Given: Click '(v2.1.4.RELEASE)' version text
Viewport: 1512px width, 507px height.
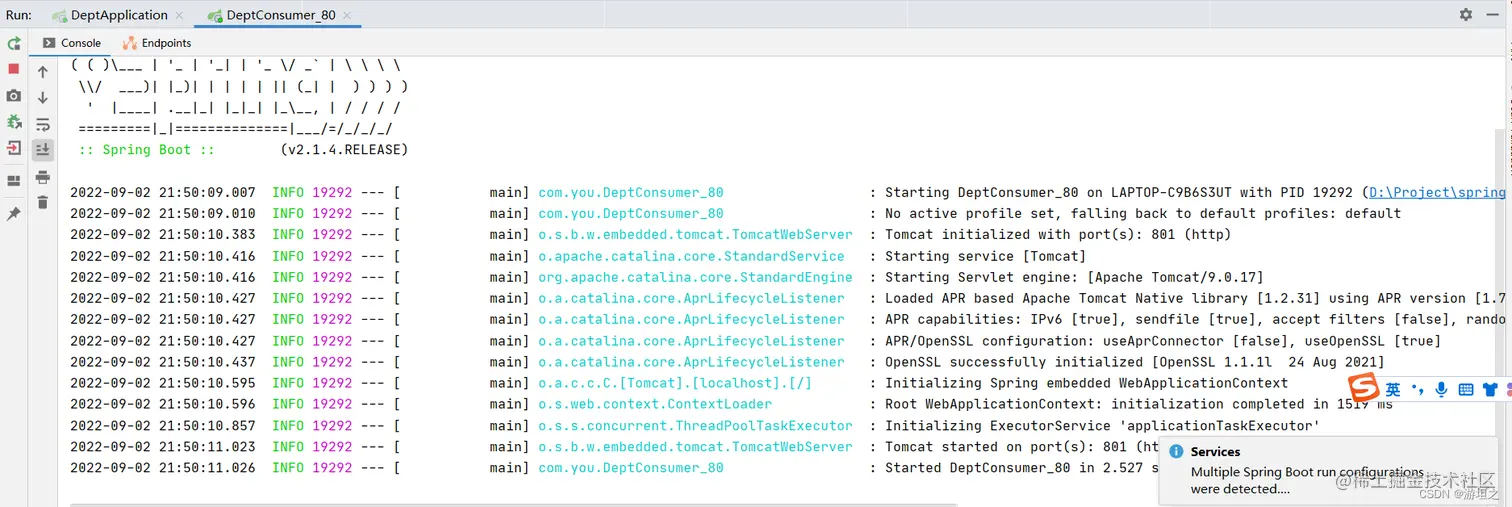Looking at the screenshot, I should (345, 150).
